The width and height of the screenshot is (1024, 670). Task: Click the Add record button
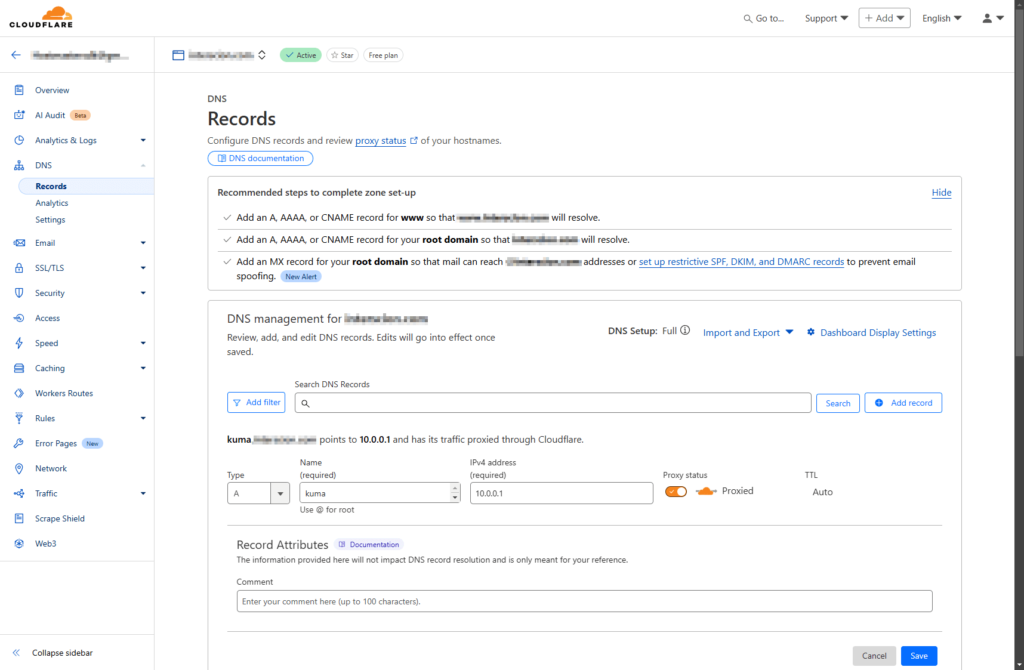point(903,403)
